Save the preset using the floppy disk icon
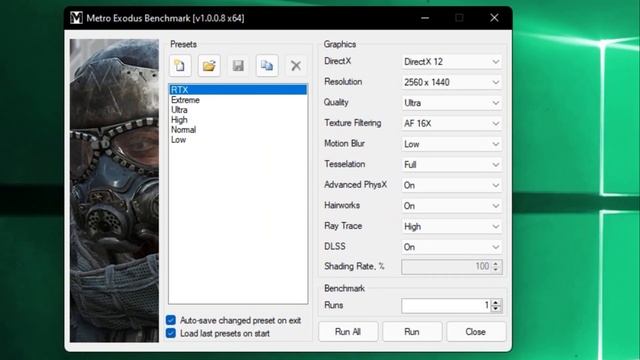Screen dimensions: 640x360 [x=238, y=66]
